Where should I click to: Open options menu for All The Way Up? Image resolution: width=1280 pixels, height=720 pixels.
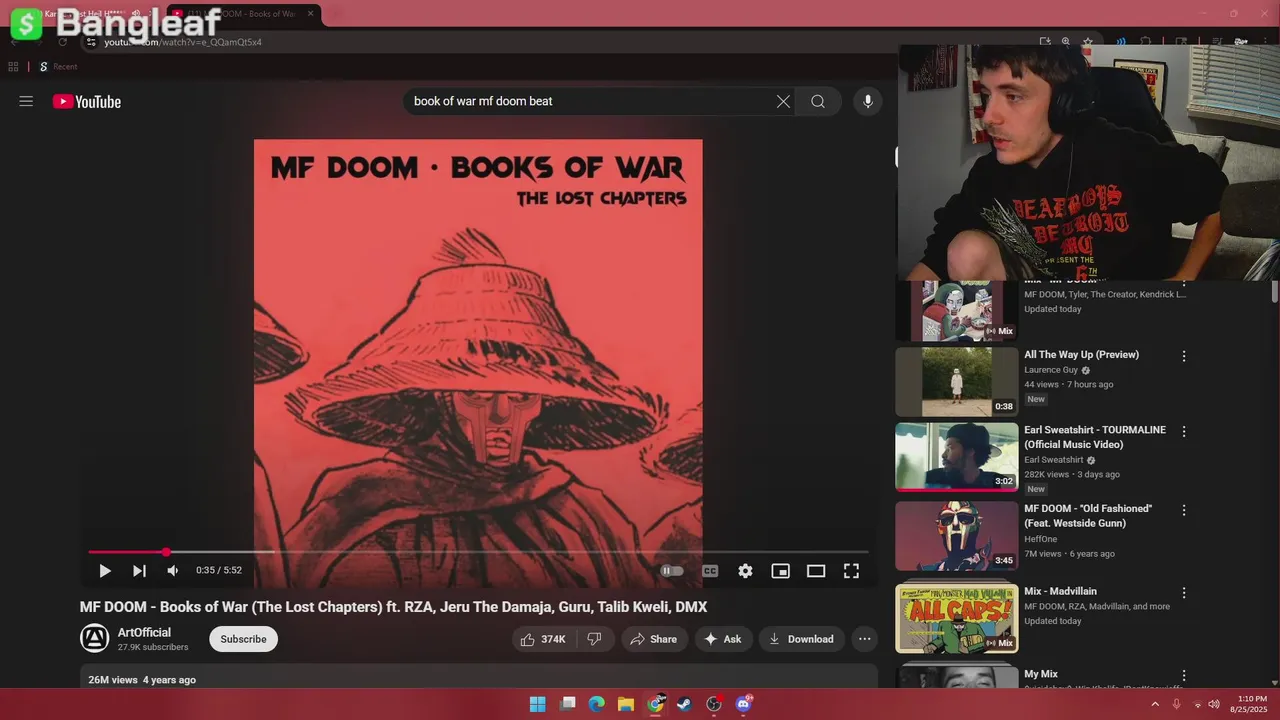coord(1184,357)
